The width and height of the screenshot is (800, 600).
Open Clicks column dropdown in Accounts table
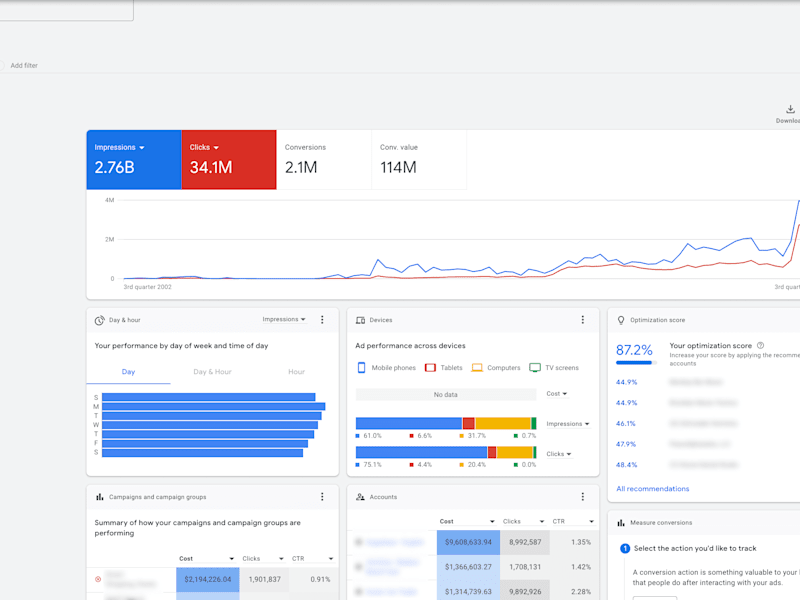pyautogui.click(x=523, y=521)
